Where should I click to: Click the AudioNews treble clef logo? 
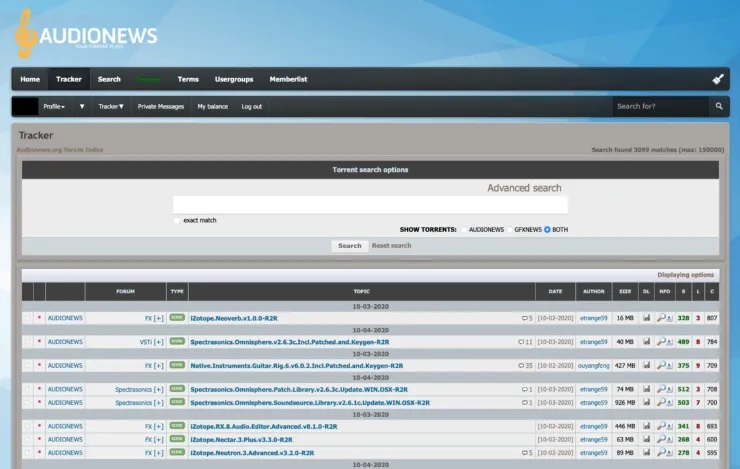pyautogui.click(x=25, y=34)
